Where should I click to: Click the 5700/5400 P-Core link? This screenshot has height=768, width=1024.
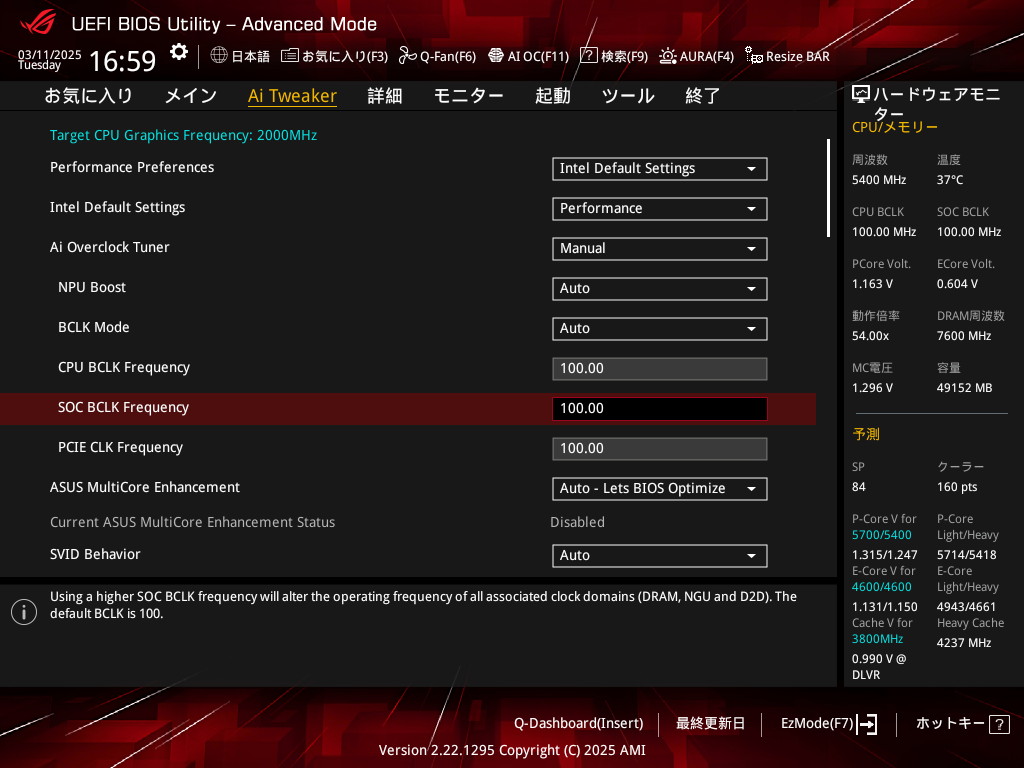pos(882,535)
